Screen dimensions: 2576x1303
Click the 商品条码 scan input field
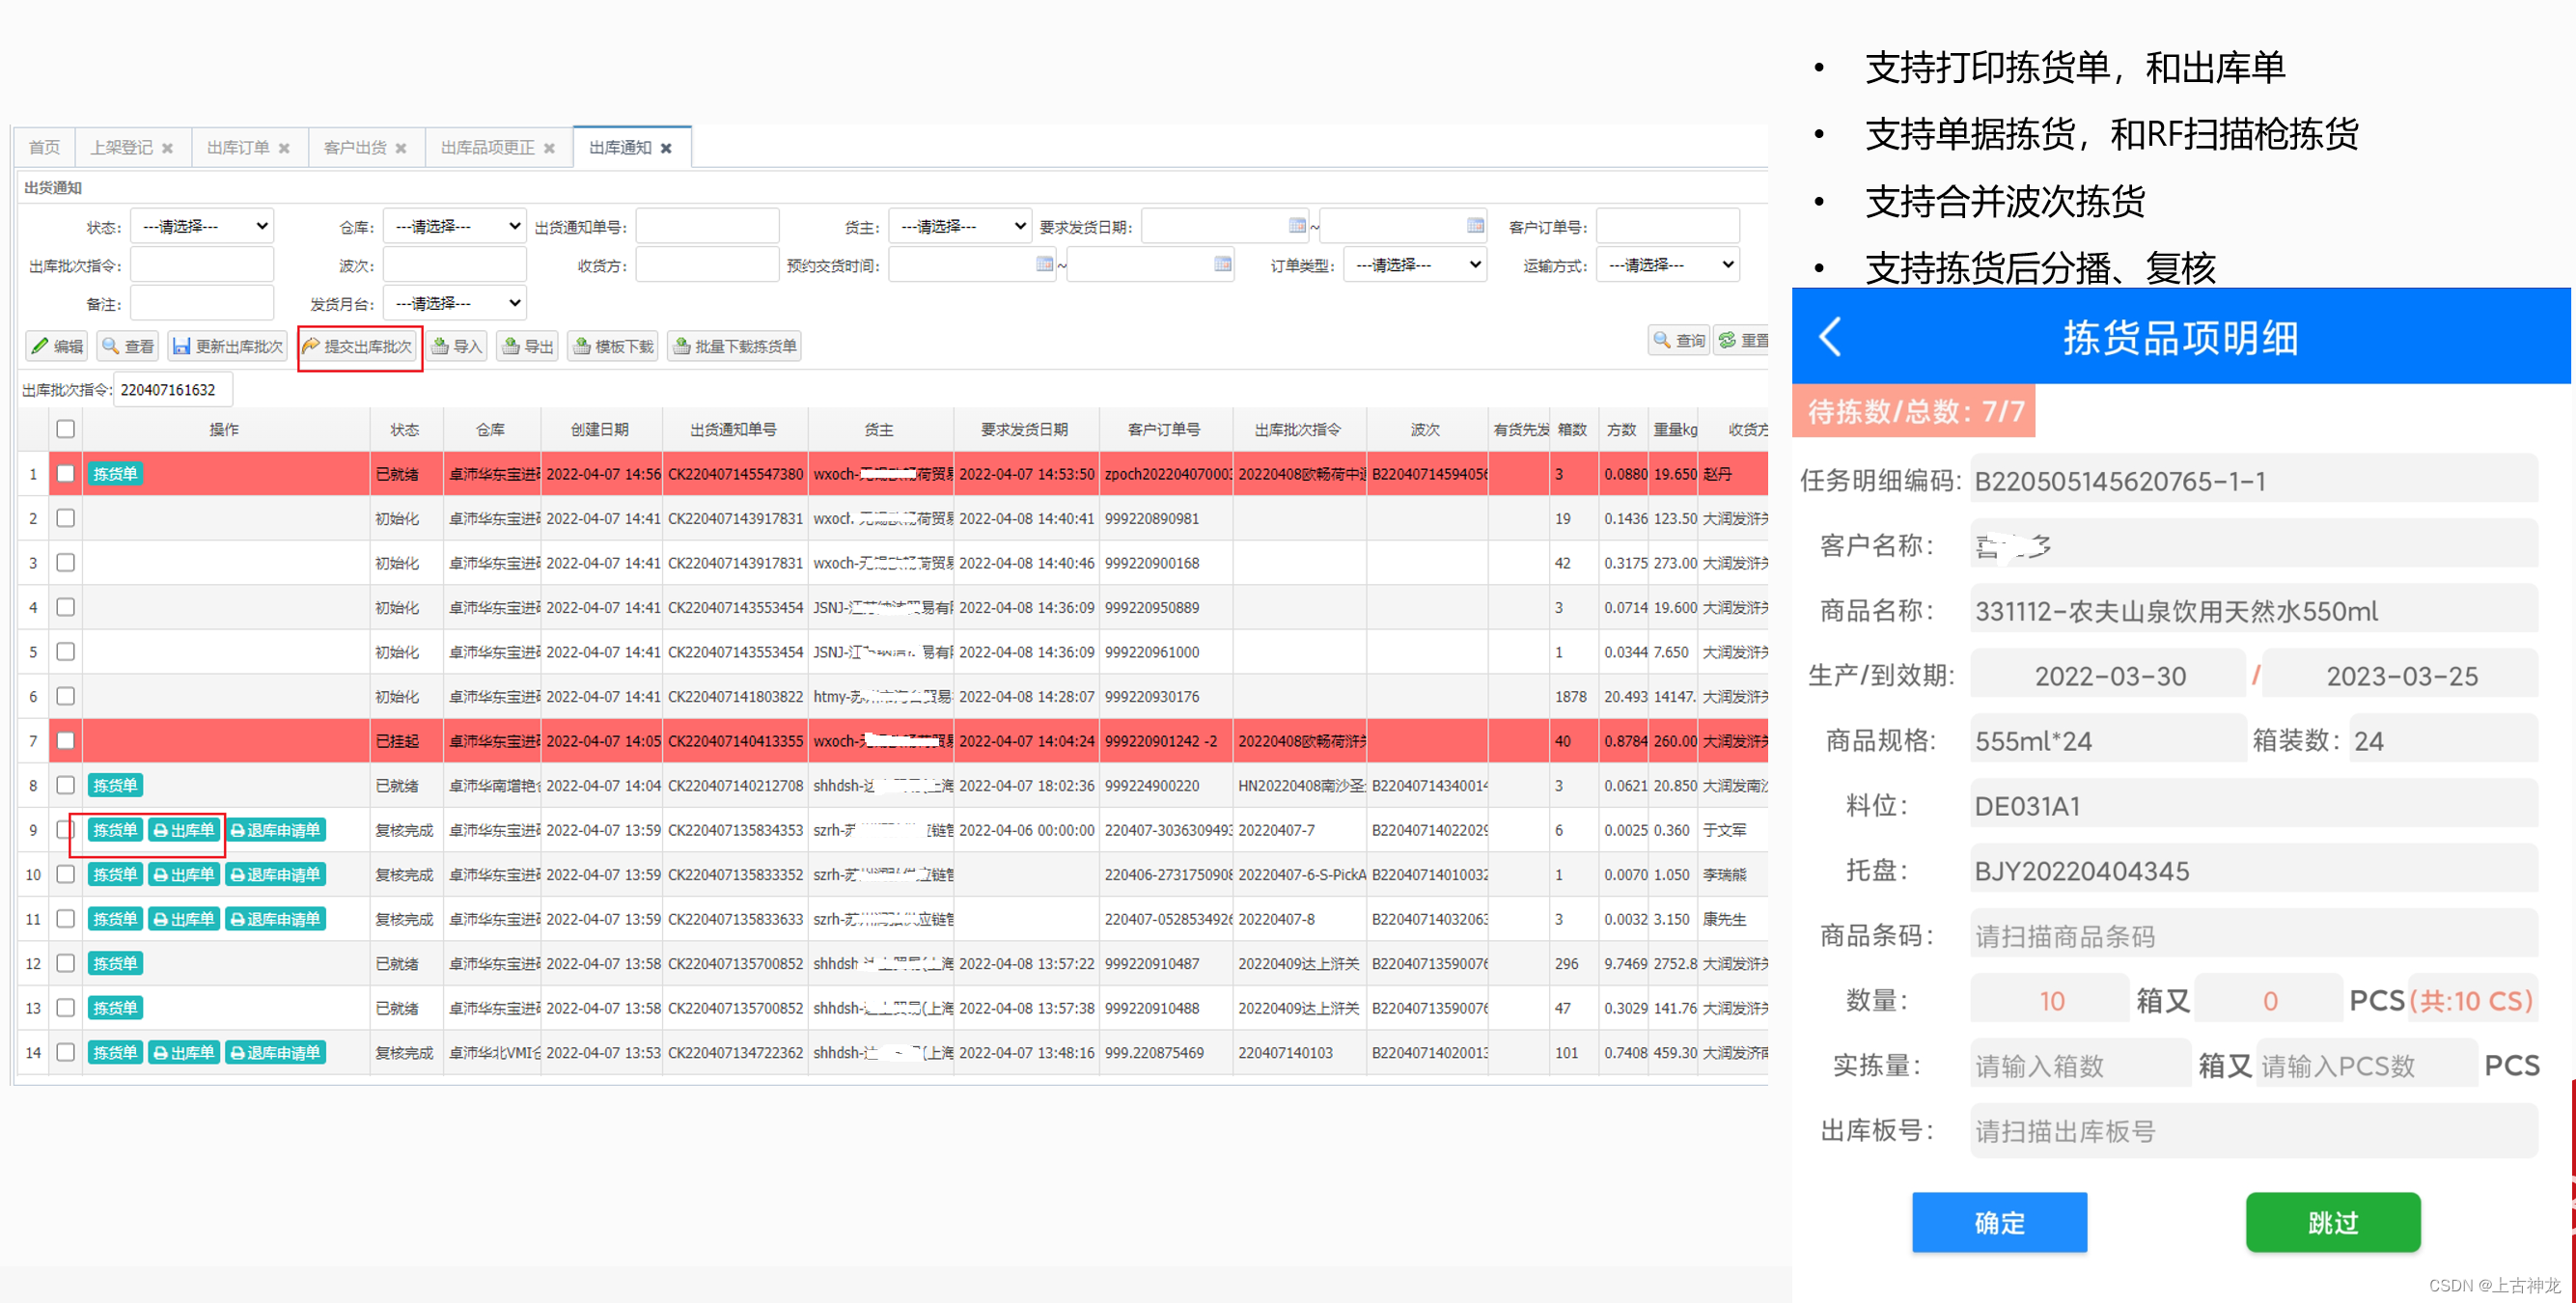point(2254,935)
